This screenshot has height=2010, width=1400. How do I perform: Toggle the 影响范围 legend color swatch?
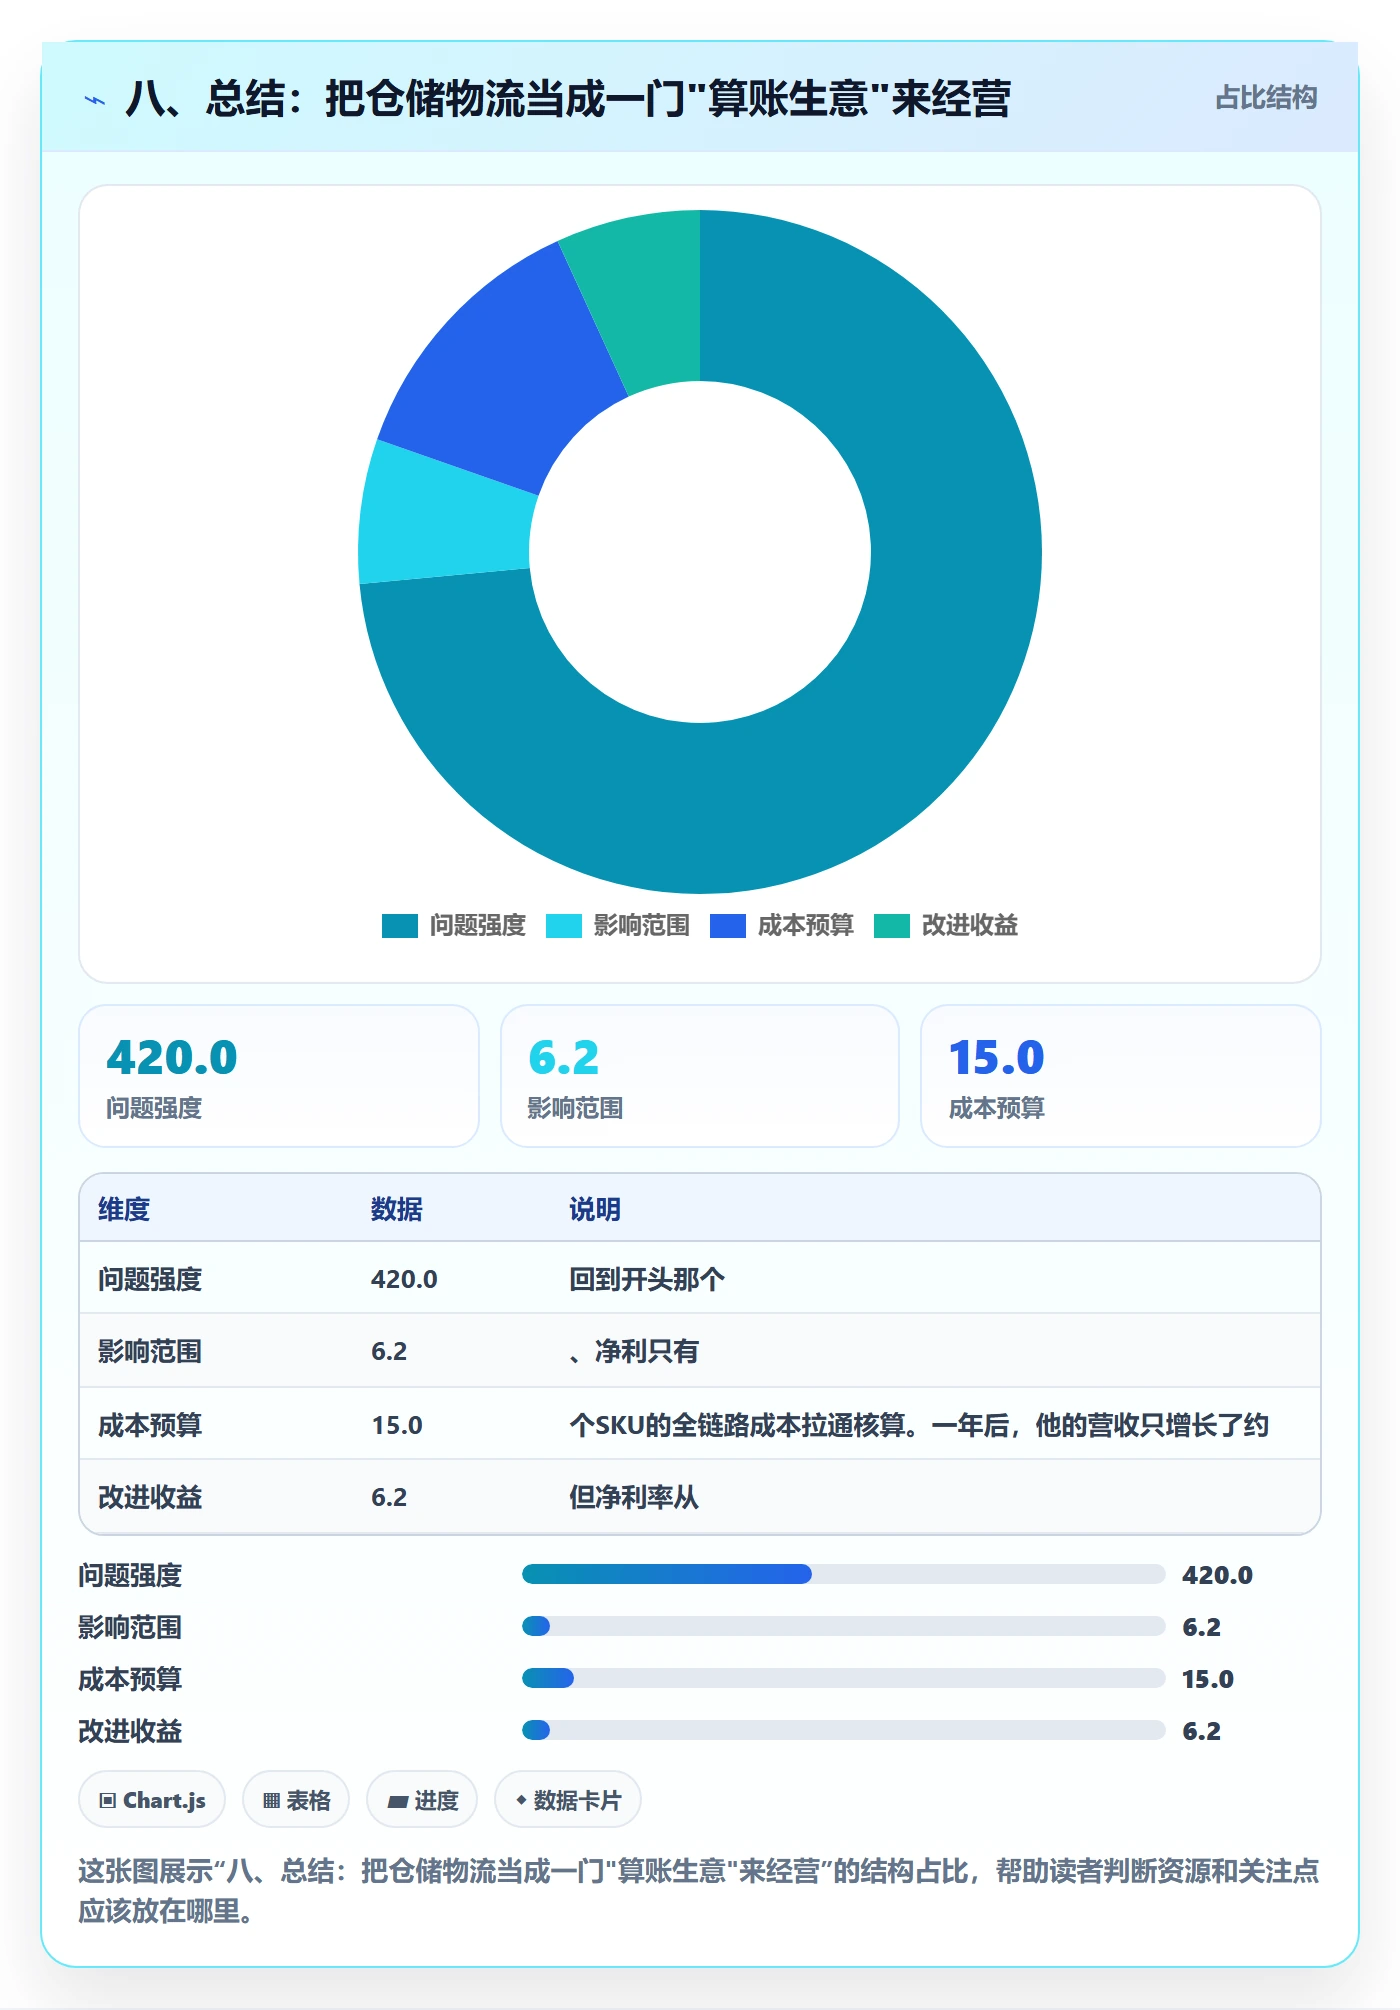(563, 926)
